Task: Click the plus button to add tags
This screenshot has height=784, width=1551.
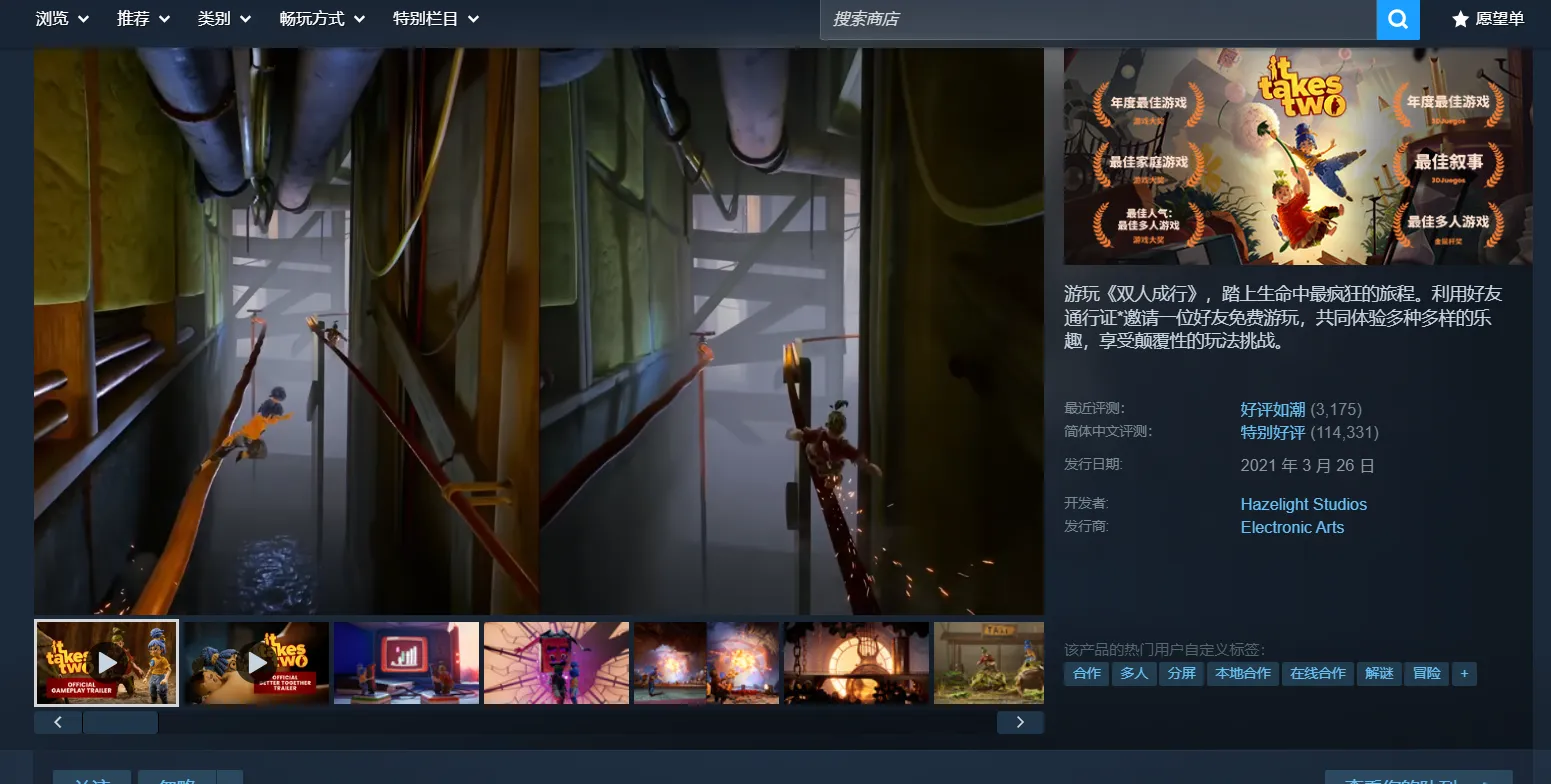Action: pos(1464,674)
